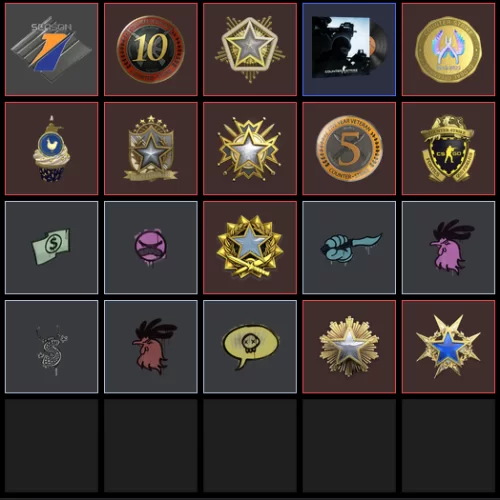Select the red rooster graffiti

coord(151,347)
